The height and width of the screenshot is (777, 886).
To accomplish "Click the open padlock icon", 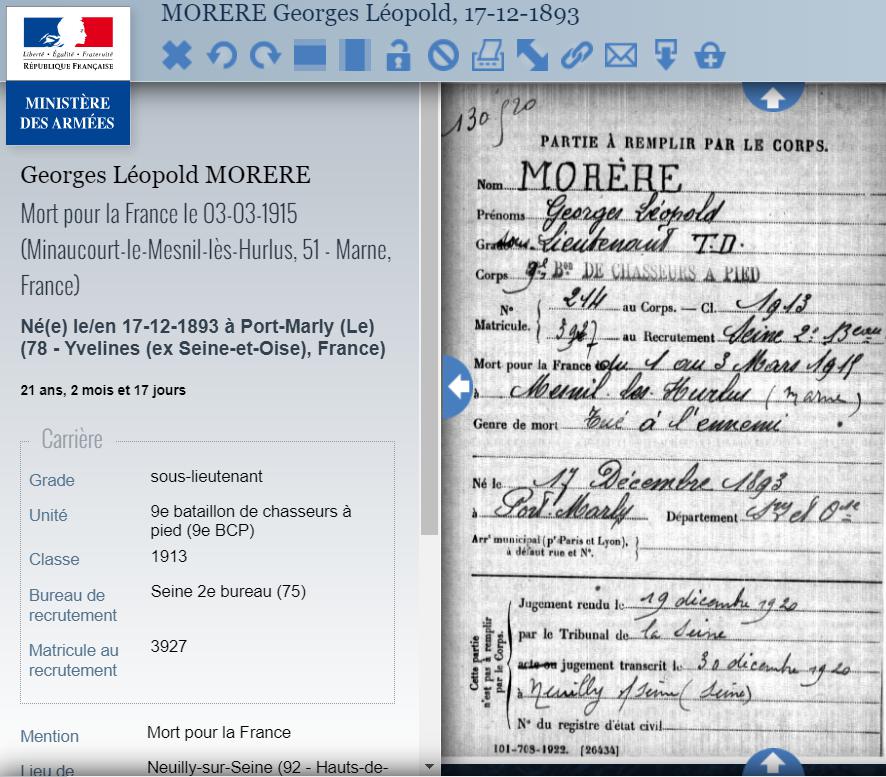I will point(398,55).
